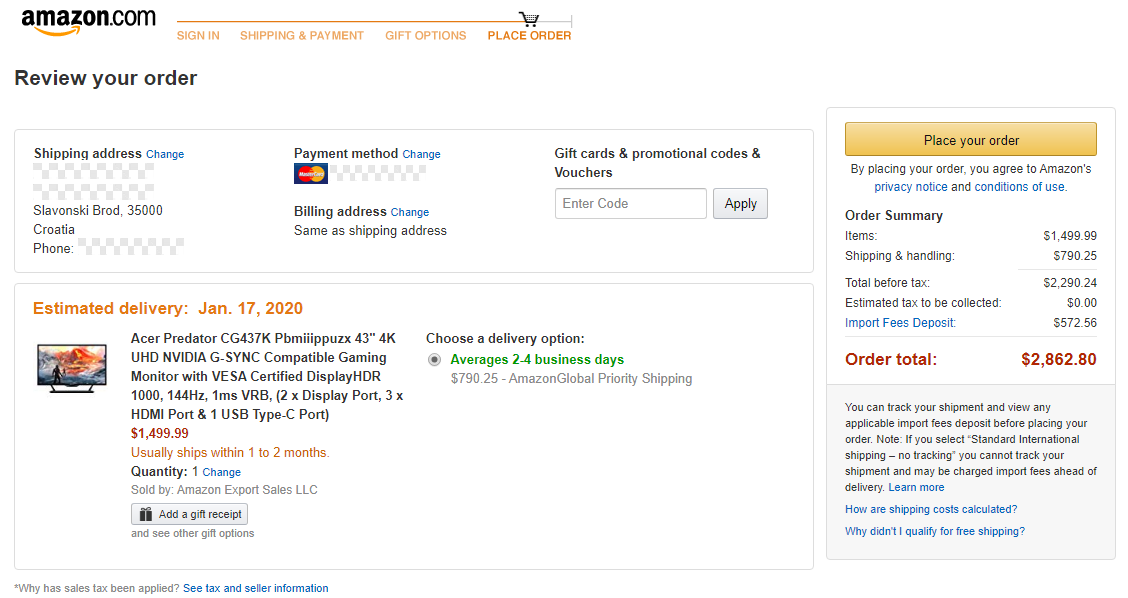This screenshot has width=1128, height=598.
Task: Open the Acer Predator monitor thumbnail
Action: pyautogui.click(x=72, y=368)
